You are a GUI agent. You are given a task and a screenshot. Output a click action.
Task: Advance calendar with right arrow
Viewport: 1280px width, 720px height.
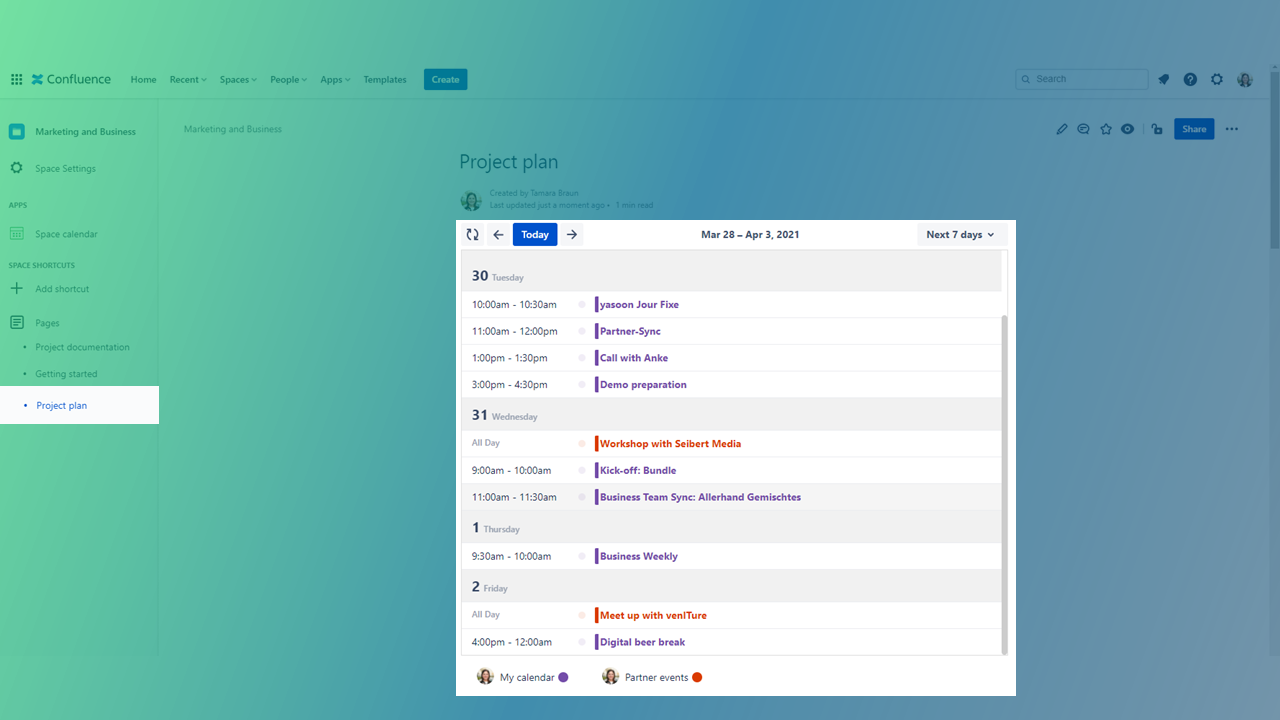[x=571, y=235]
